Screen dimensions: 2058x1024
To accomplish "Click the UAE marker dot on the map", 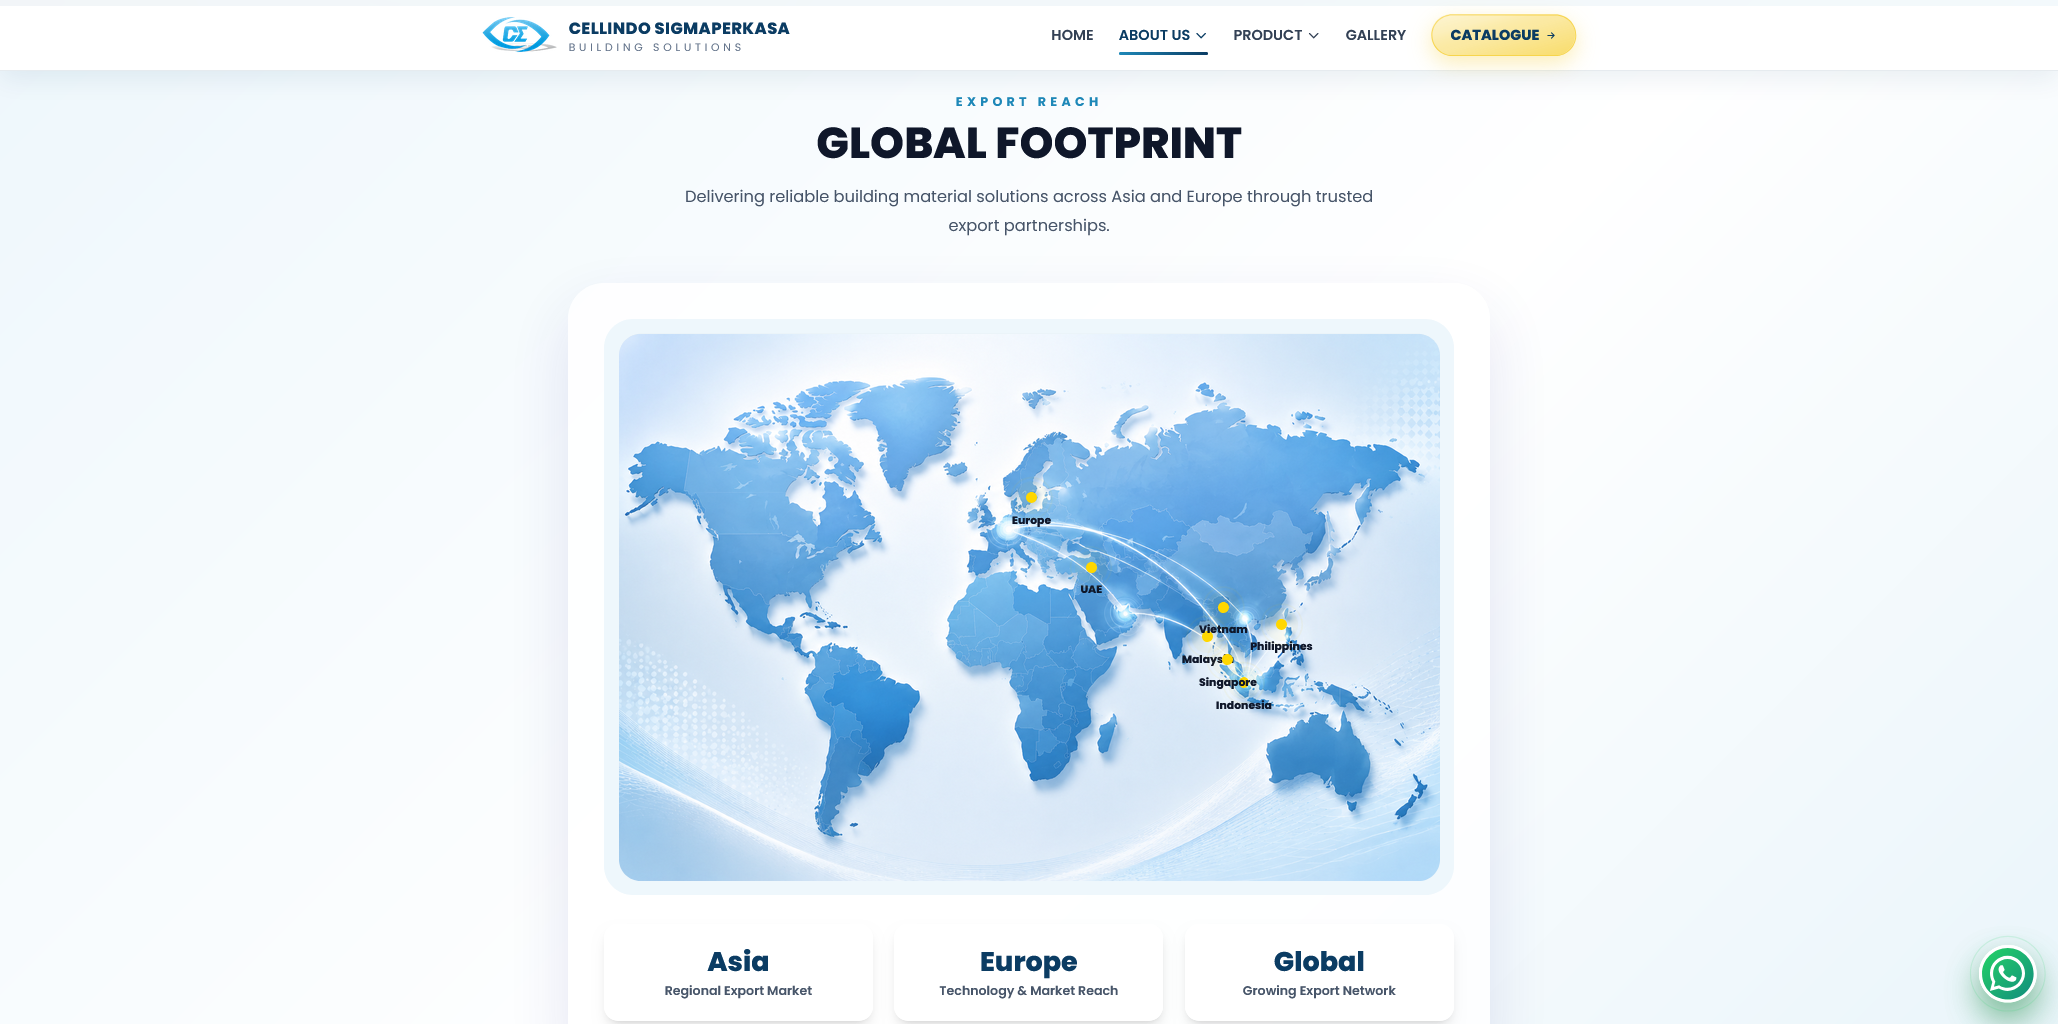I will coord(1091,567).
